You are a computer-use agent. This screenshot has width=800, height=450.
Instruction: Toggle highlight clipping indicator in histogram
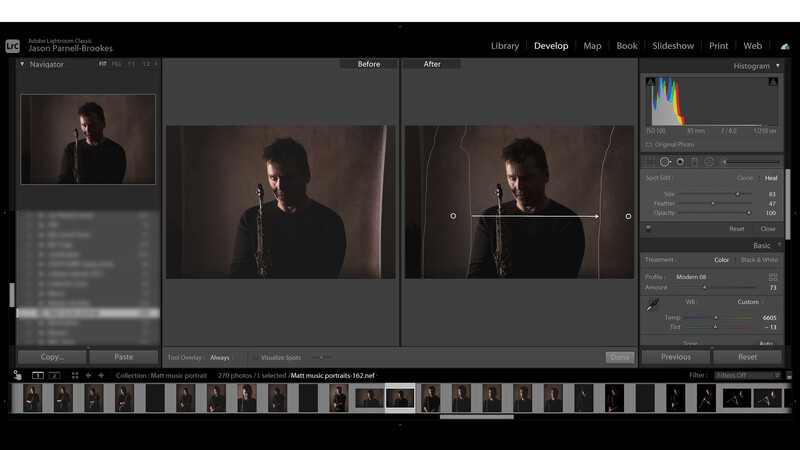[x=773, y=82]
